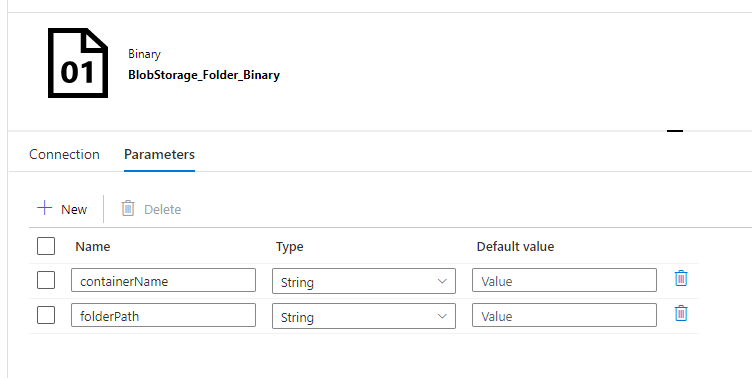Select the Parameters tab
Image resolution: width=752 pixels, height=378 pixels.
click(x=159, y=154)
